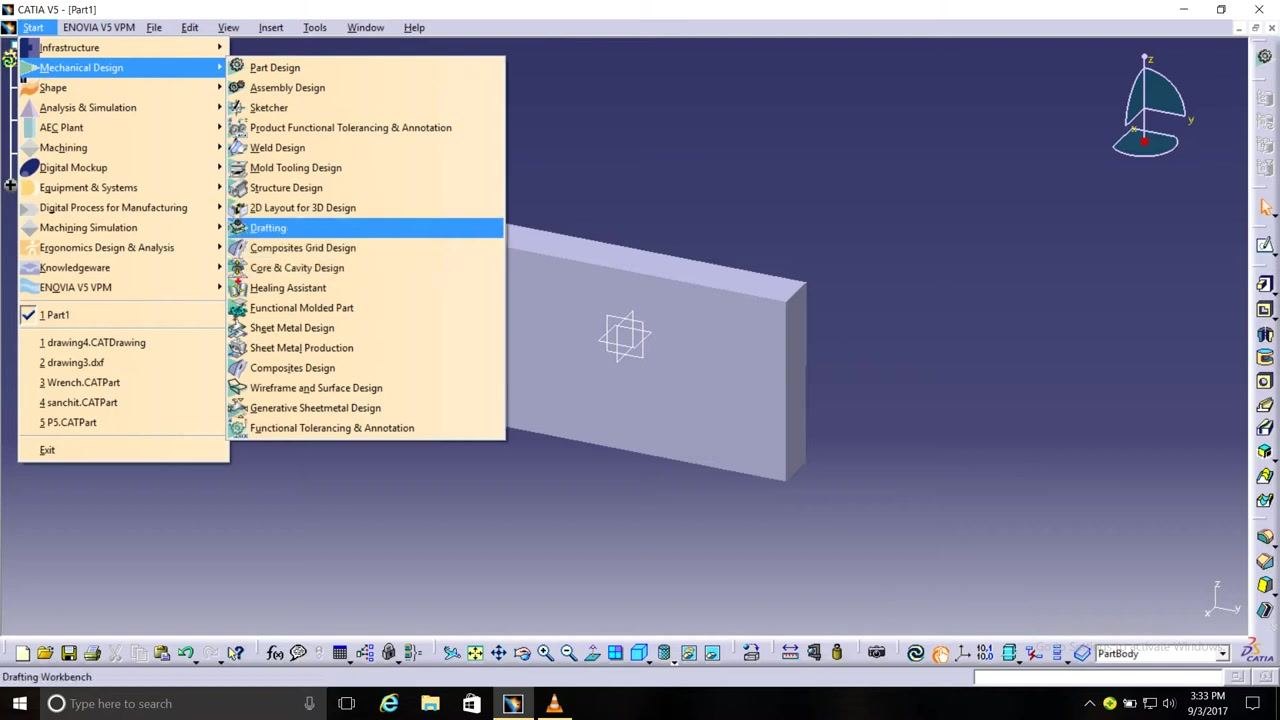
Task: Click the Rotate view icon
Action: pos(522,653)
